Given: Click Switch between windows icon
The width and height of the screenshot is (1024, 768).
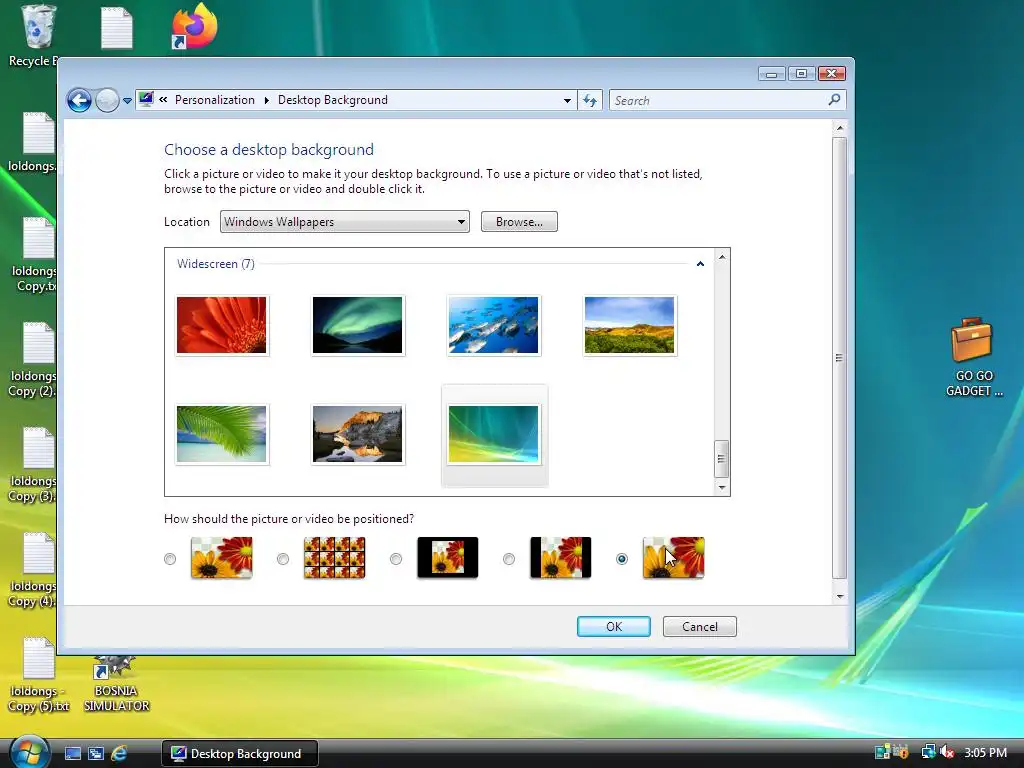Looking at the screenshot, I should pos(96,754).
